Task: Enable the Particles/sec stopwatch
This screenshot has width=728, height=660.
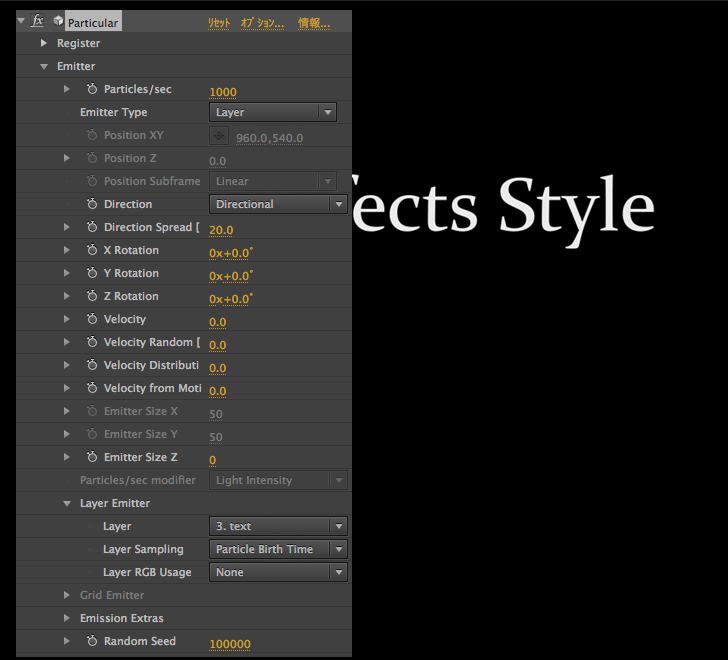Action: pyautogui.click(x=92, y=90)
